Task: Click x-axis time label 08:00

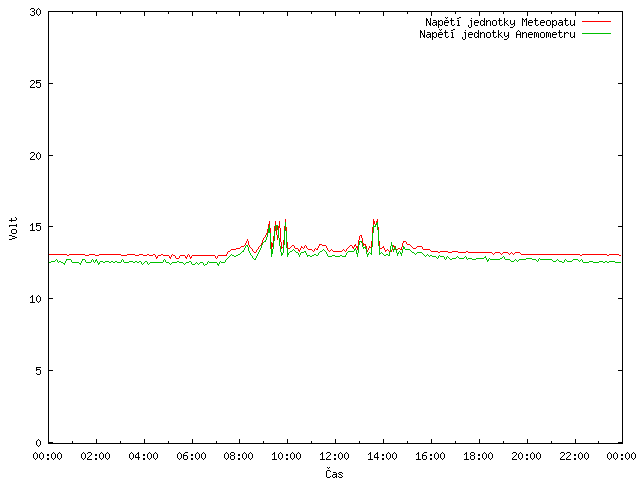Action: point(239,456)
